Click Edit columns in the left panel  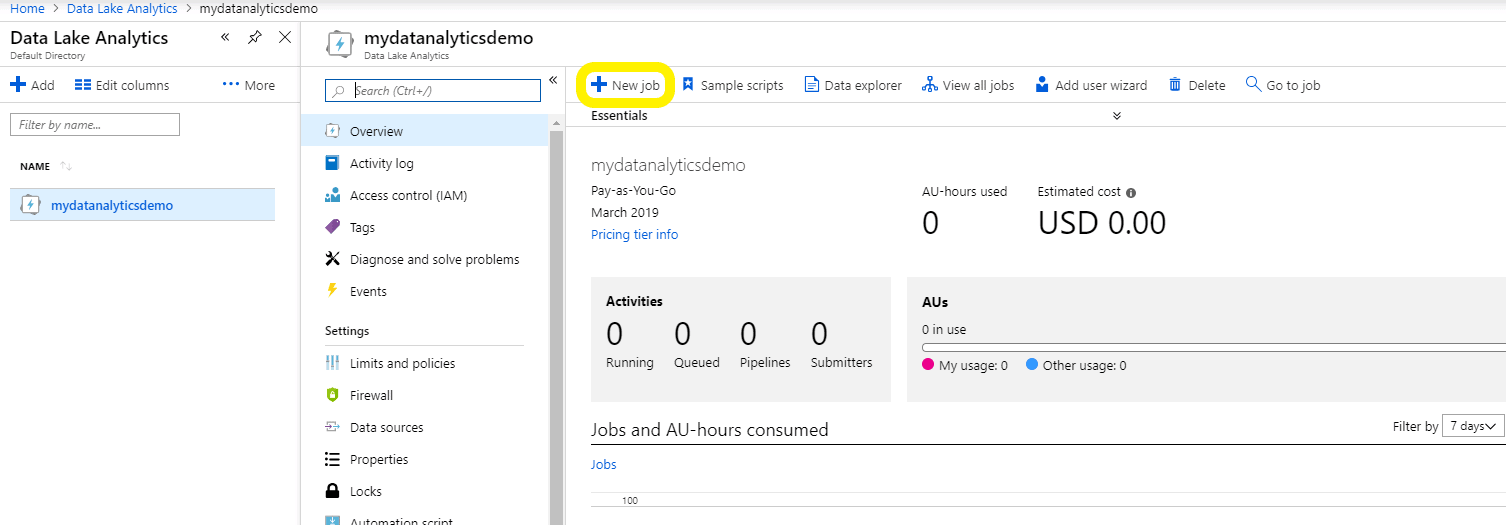[122, 85]
